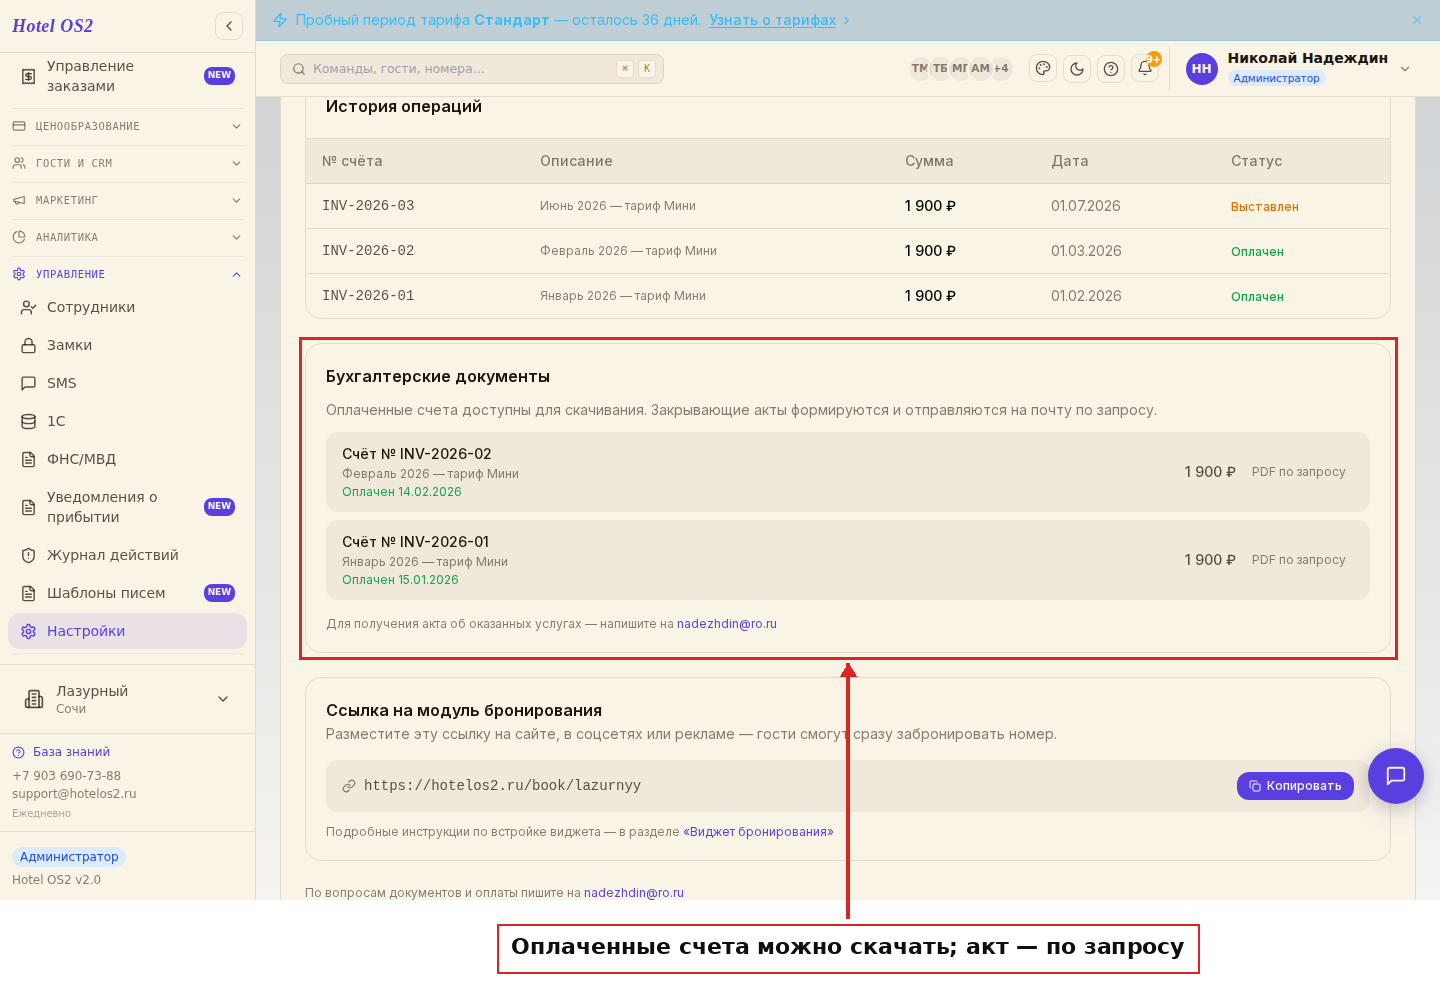Image resolution: width=1440 pixels, height=997 pixels.
Task: Click the booking URL hotelos2.ru/book/lazurnyy
Action: coord(502,786)
